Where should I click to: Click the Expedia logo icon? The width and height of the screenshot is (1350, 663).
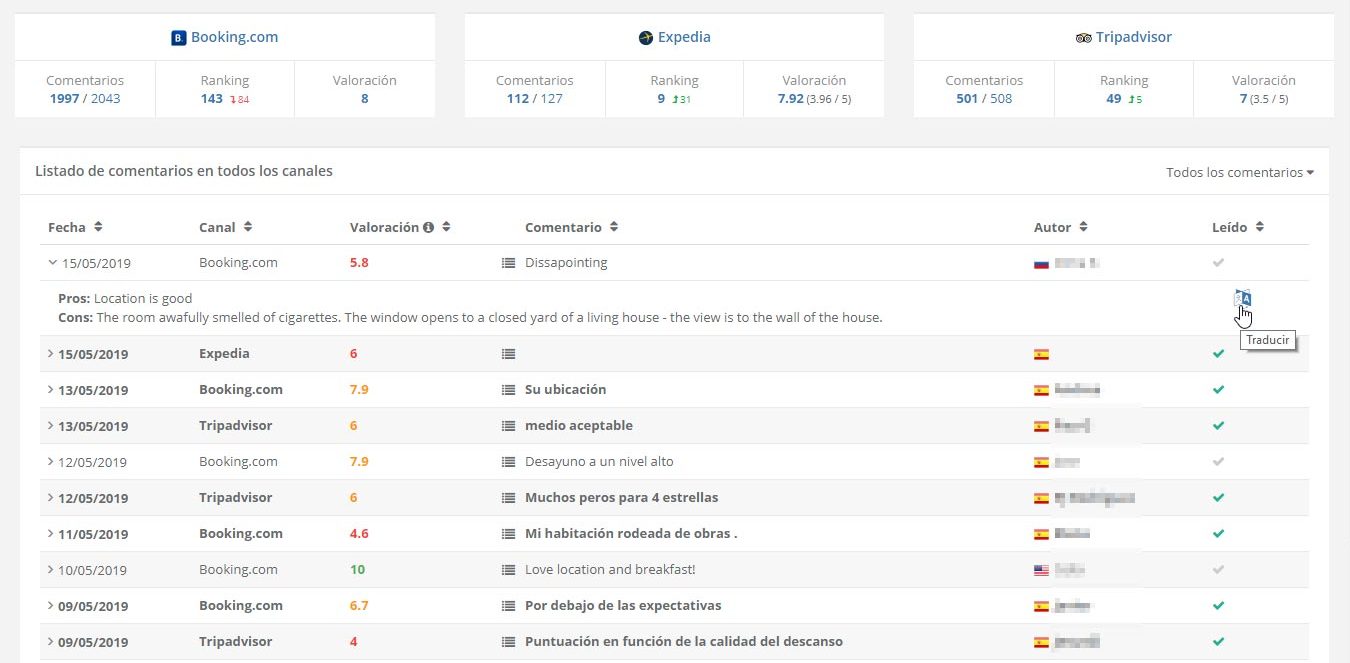646,38
